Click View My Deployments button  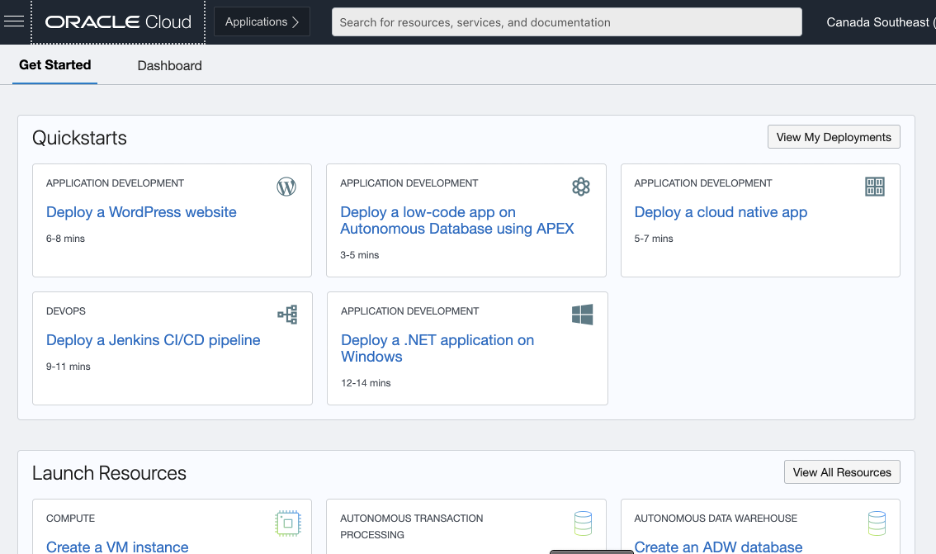tap(833, 137)
